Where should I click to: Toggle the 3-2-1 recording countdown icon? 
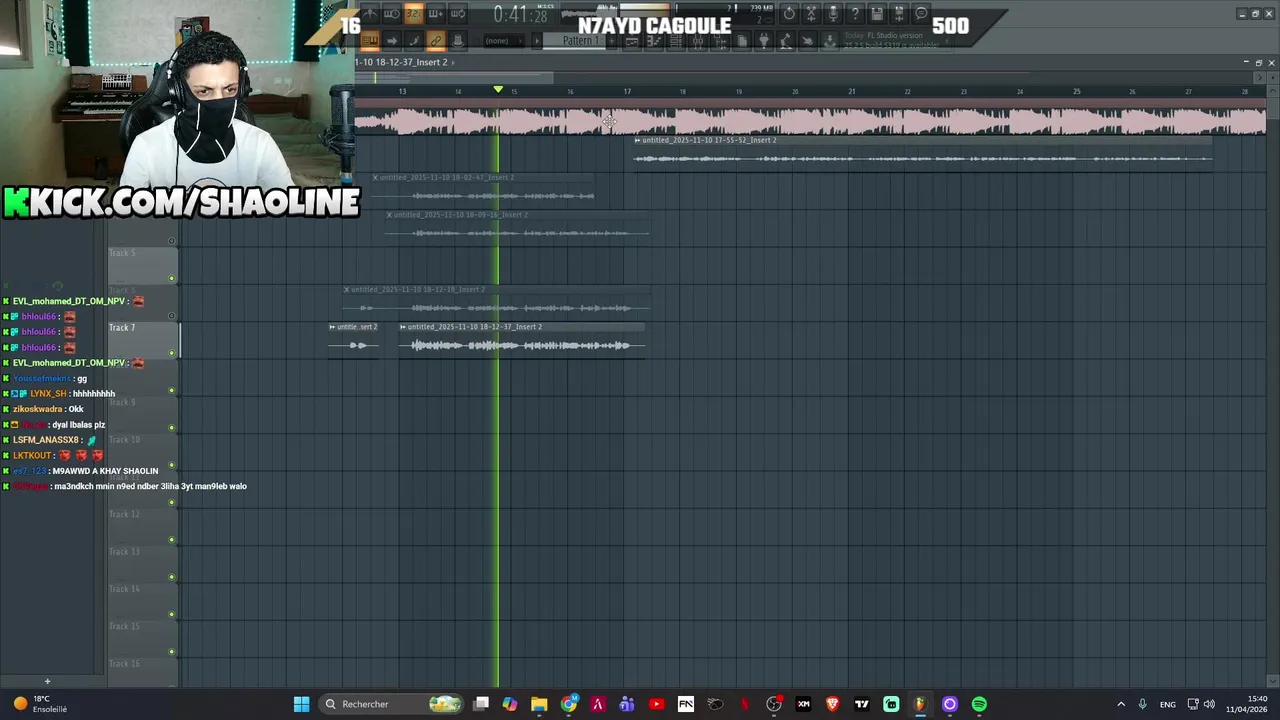coord(413,14)
